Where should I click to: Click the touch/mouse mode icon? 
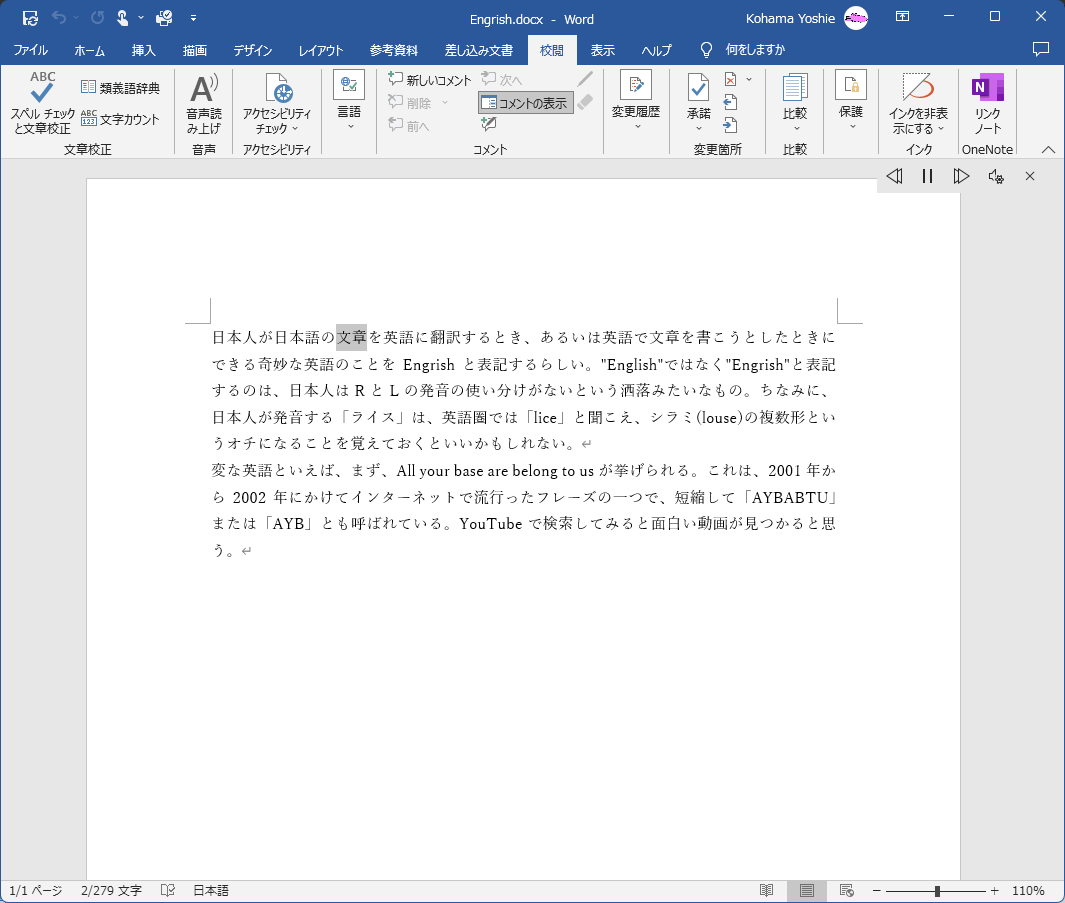pos(122,18)
